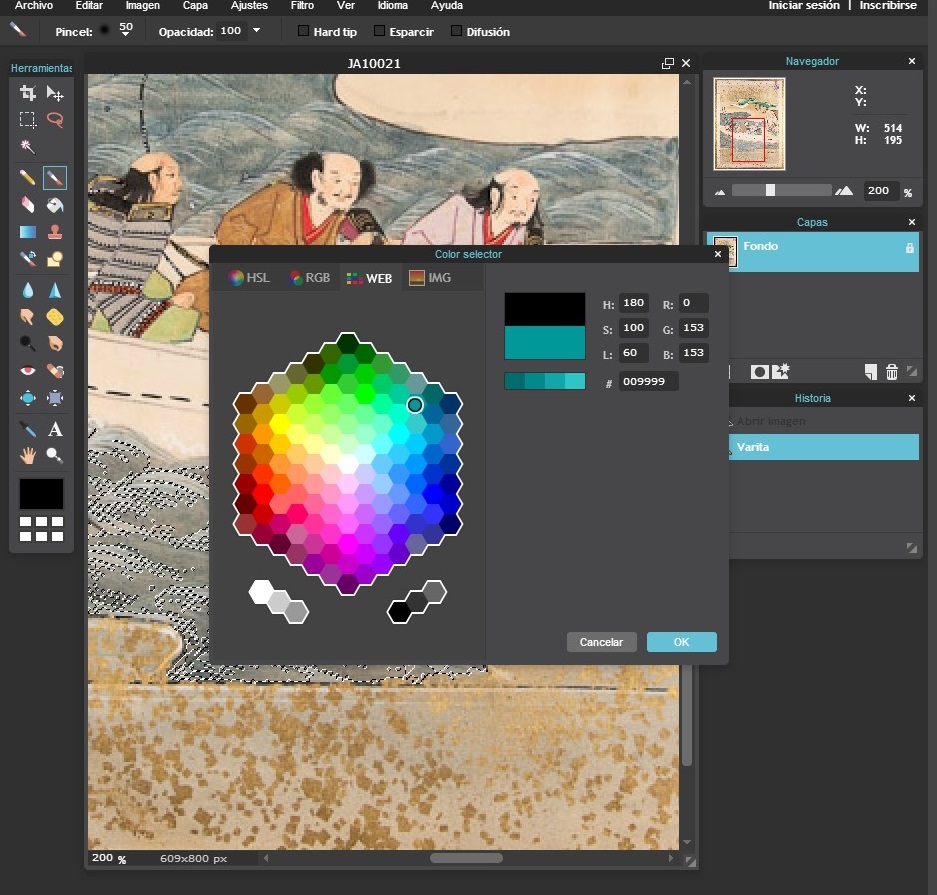The height and width of the screenshot is (895, 937).
Task: Select the Bloat tool
Action: coord(27,398)
